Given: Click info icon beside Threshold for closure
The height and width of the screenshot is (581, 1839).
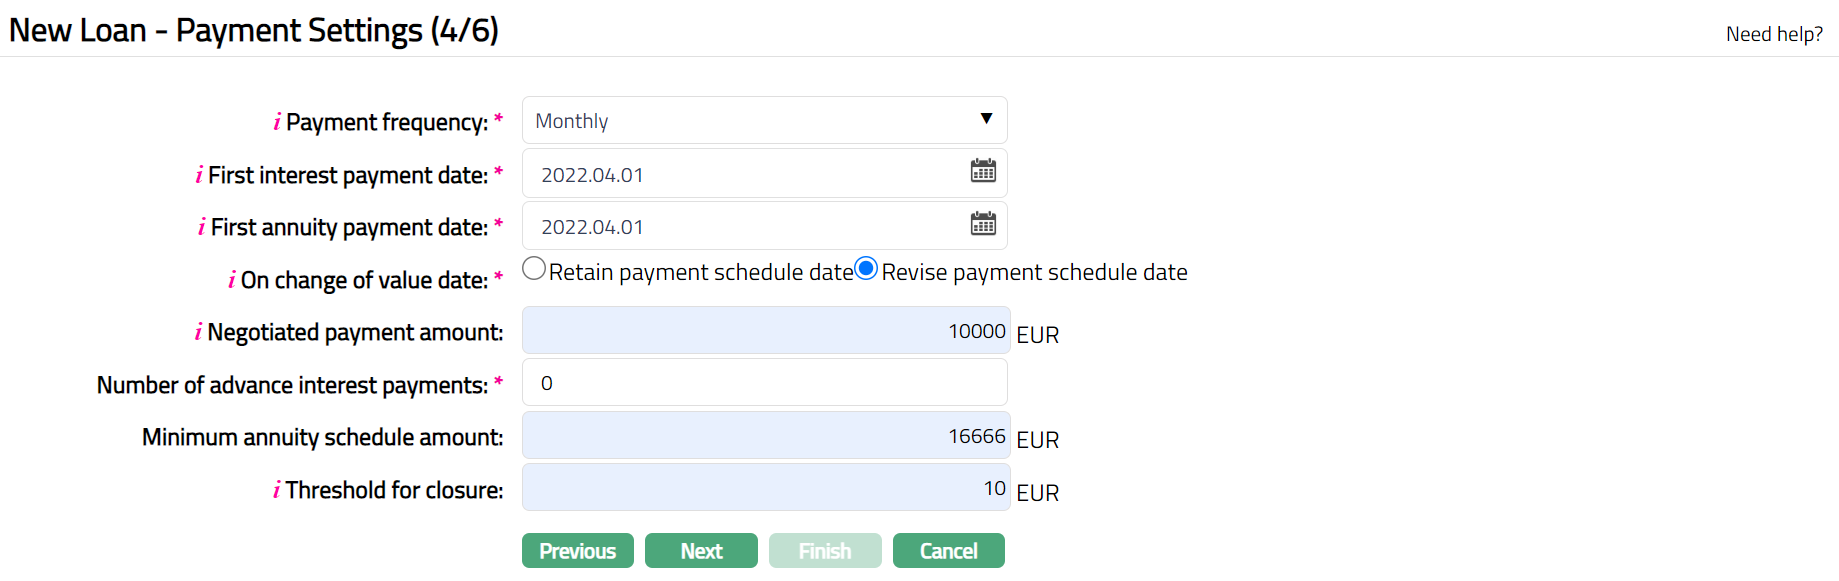Looking at the screenshot, I should click(276, 490).
